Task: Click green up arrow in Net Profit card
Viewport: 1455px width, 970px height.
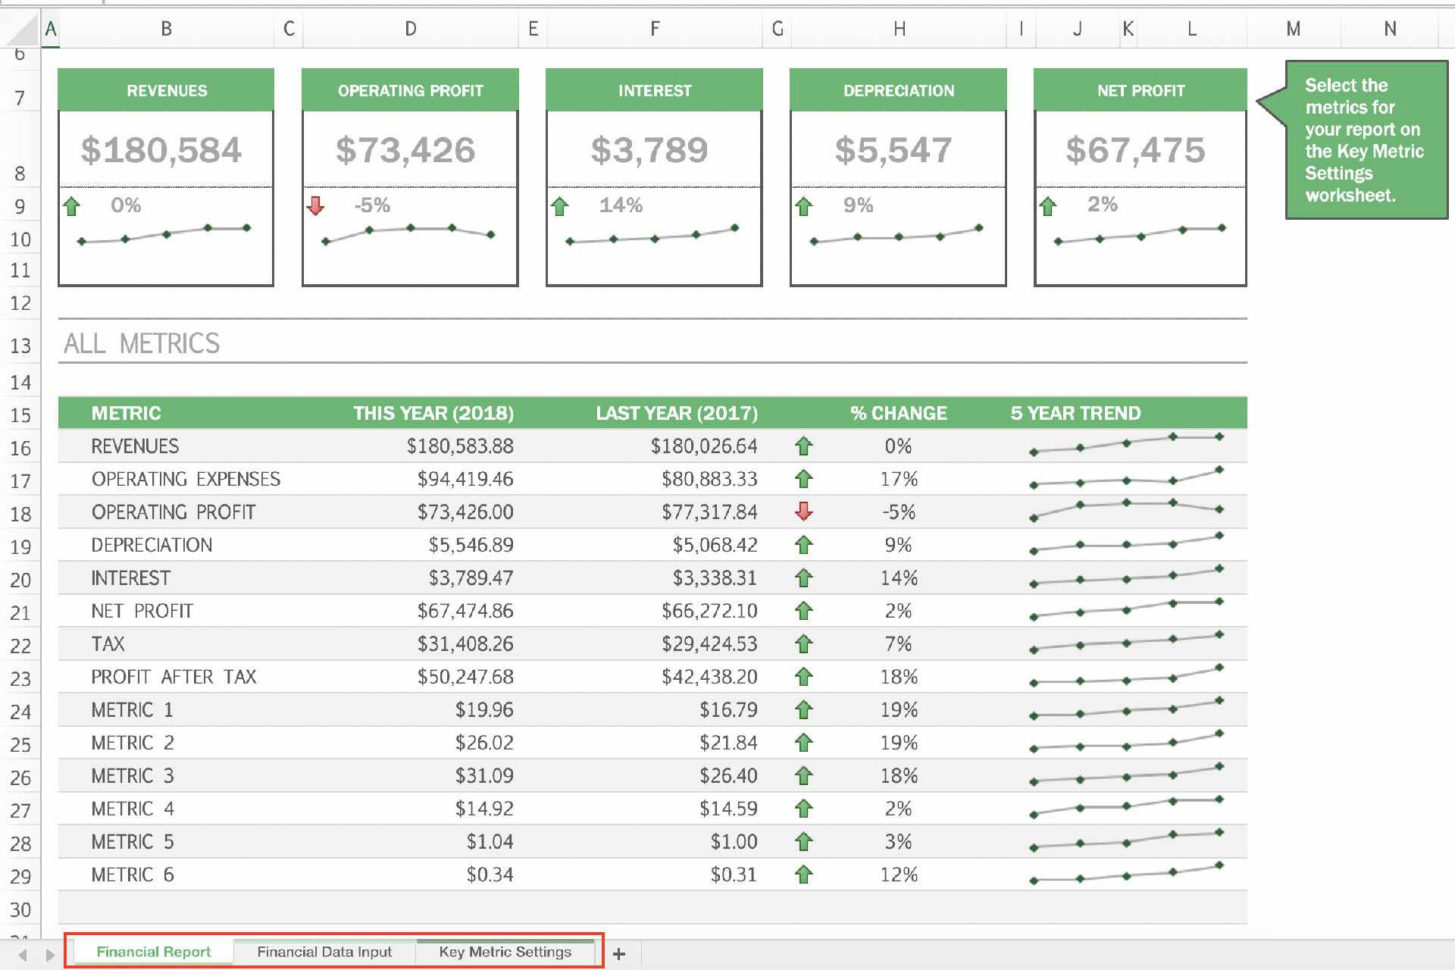Action: click(1047, 206)
